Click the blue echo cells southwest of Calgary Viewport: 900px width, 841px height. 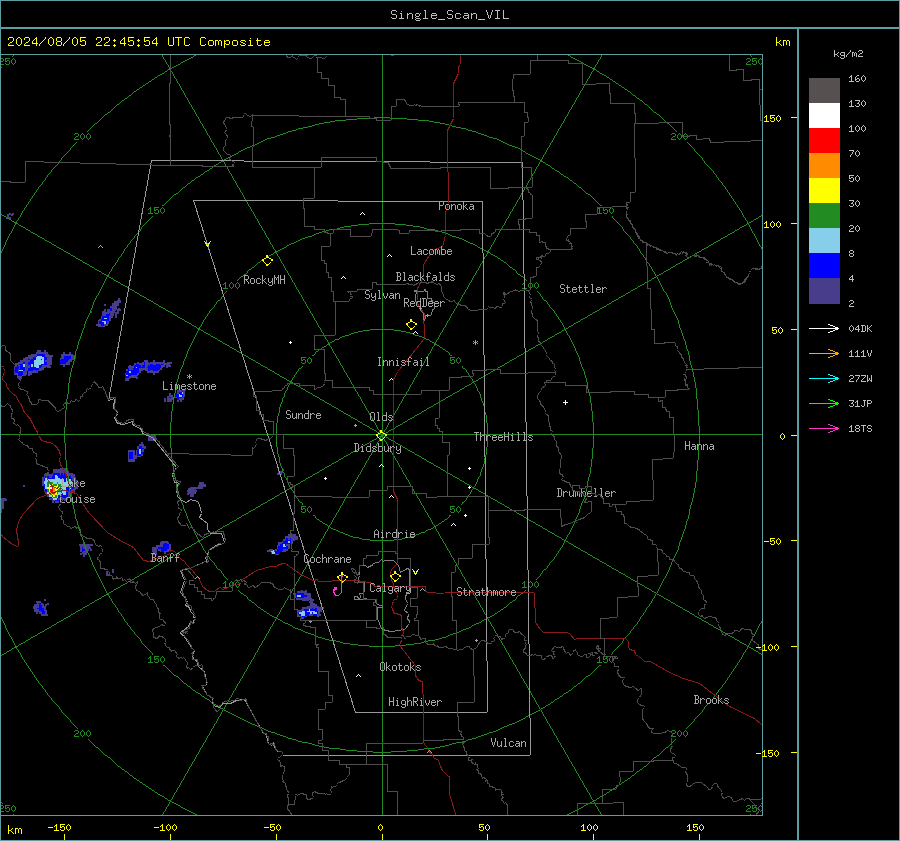tap(307, 606)
